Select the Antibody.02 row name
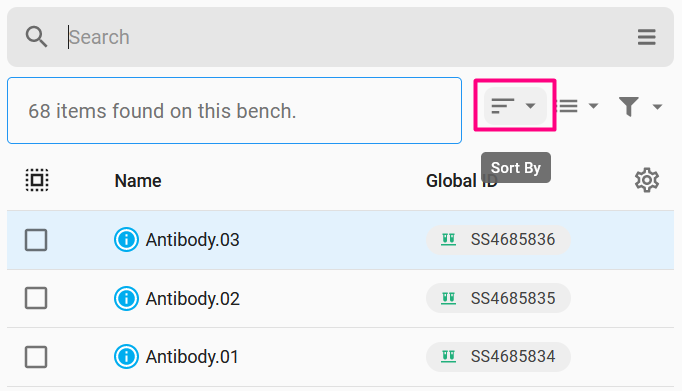Viewport: 682px width, 391px height. [192, 299]
